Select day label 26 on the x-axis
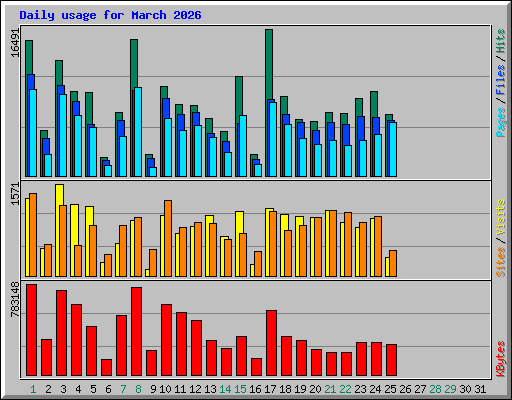Image resolution: width=512 pixels, height=400 pixels. pos(405,389)
